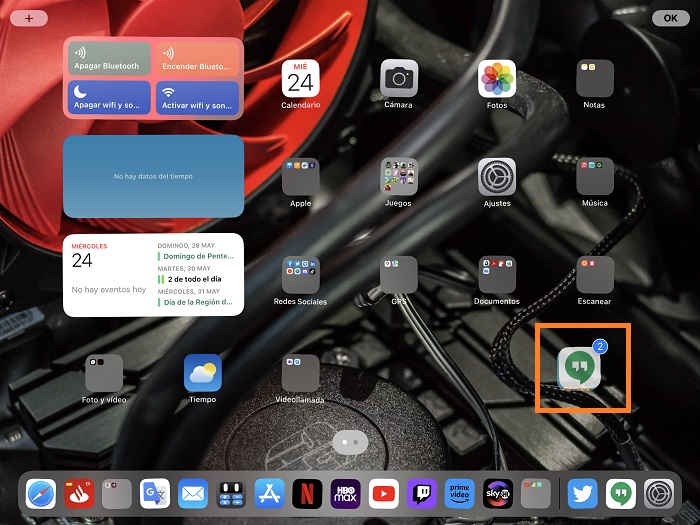
Task: Open YouTube in the dock
Action: click(383, 494)
